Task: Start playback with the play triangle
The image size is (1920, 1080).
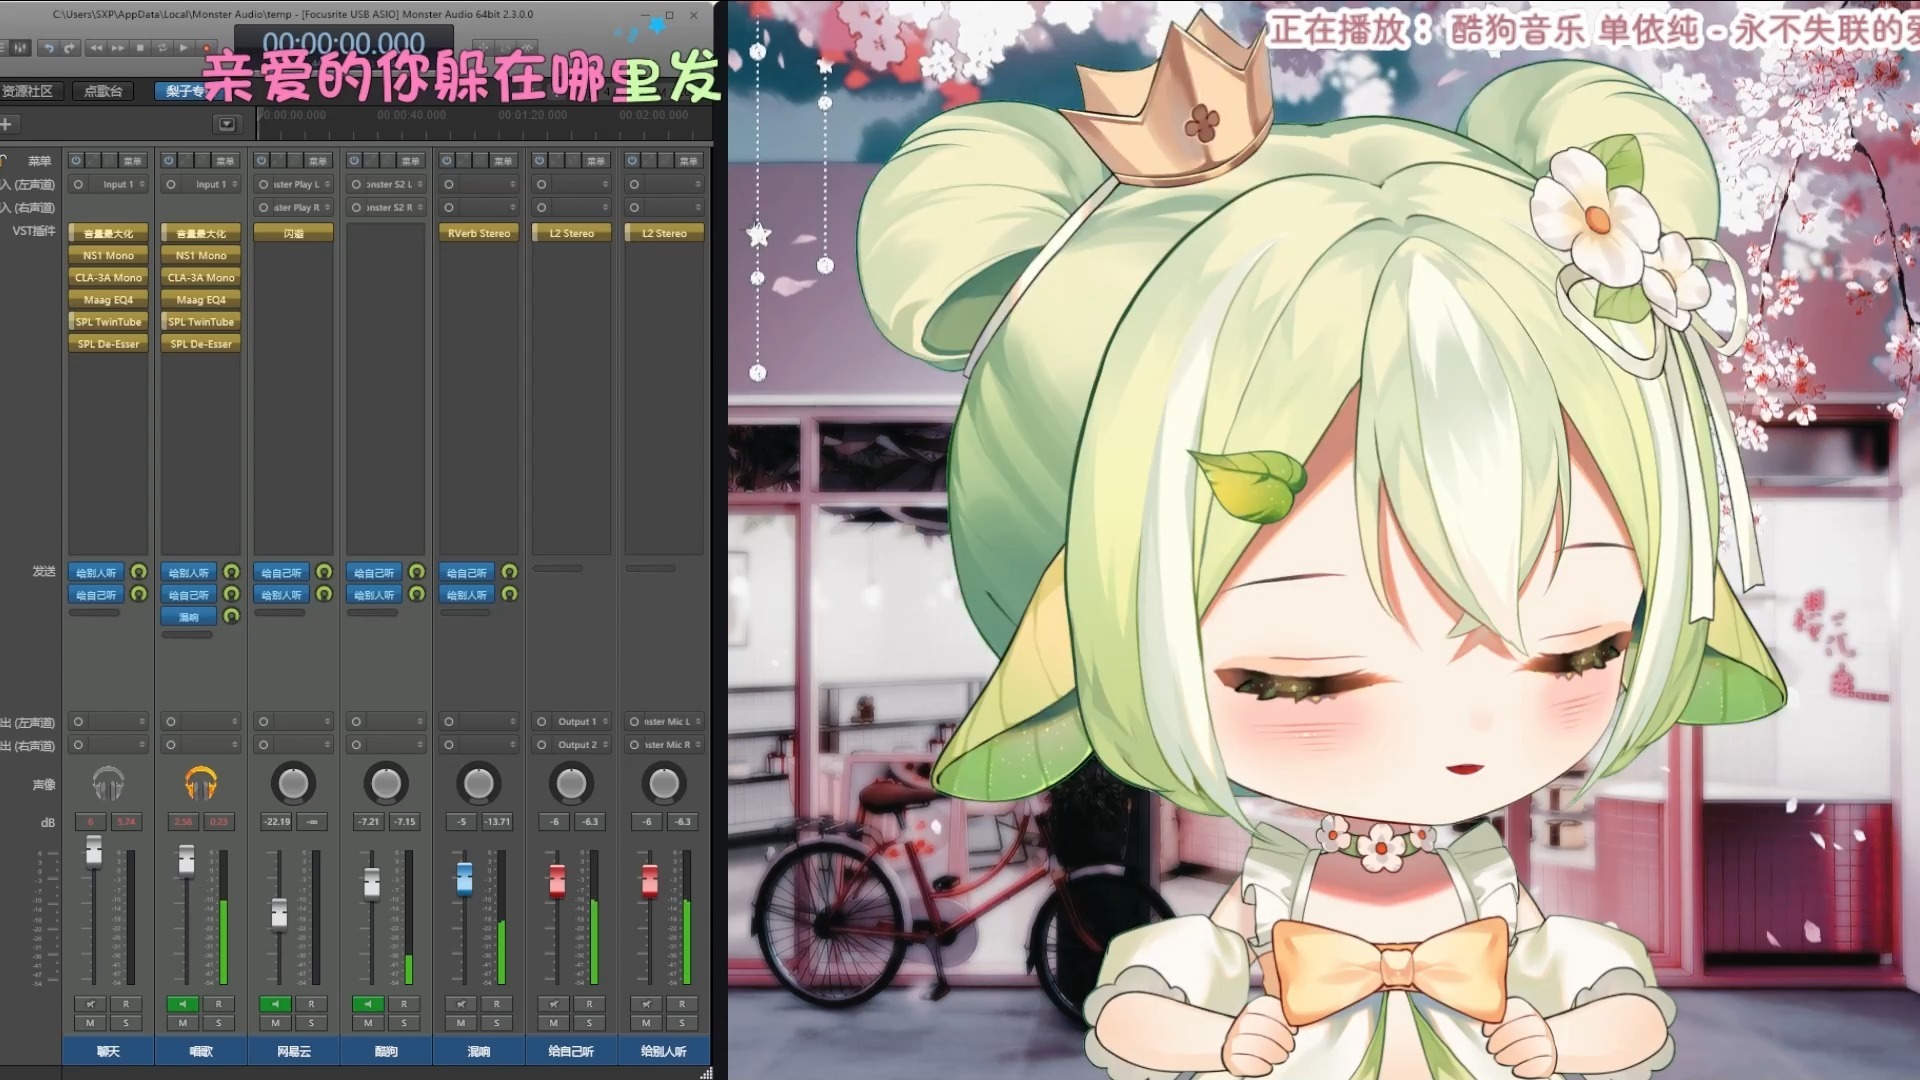Action: 184,48
